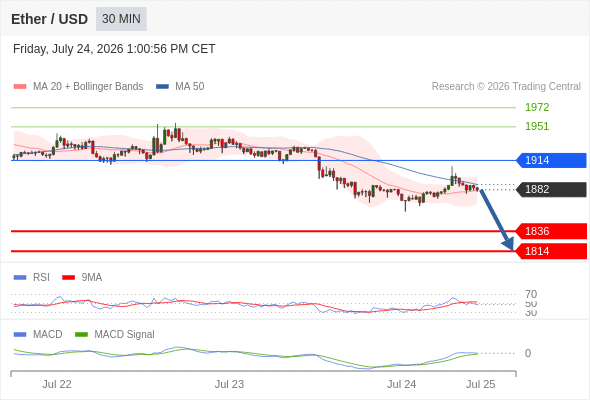Screen dimensions: 590x400
Task: Click the Jul 25 date axis label
Action: [x=481, y=384]
